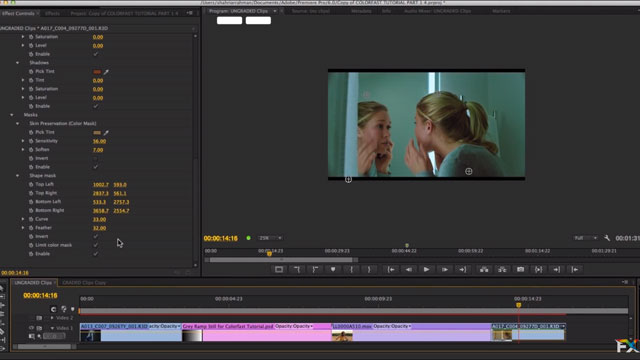The image size is (640, 360).
Task: Click the Program monitor zoom scroll bar
Action: tap(281, 260)
